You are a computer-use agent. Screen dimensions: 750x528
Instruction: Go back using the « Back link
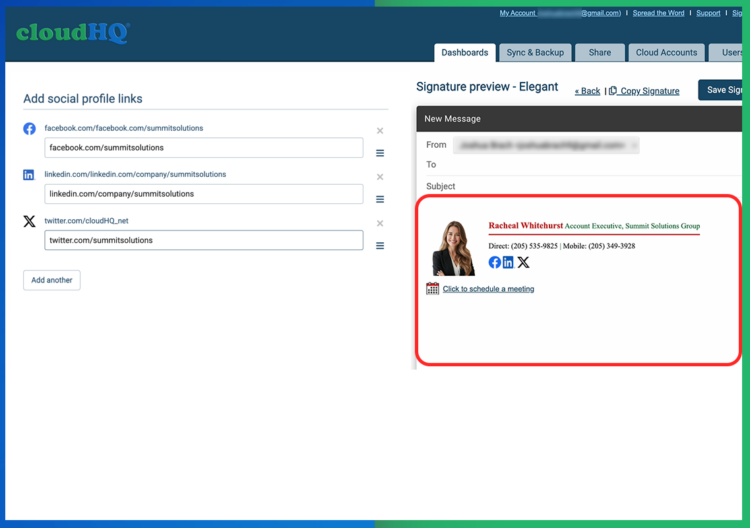587,91
